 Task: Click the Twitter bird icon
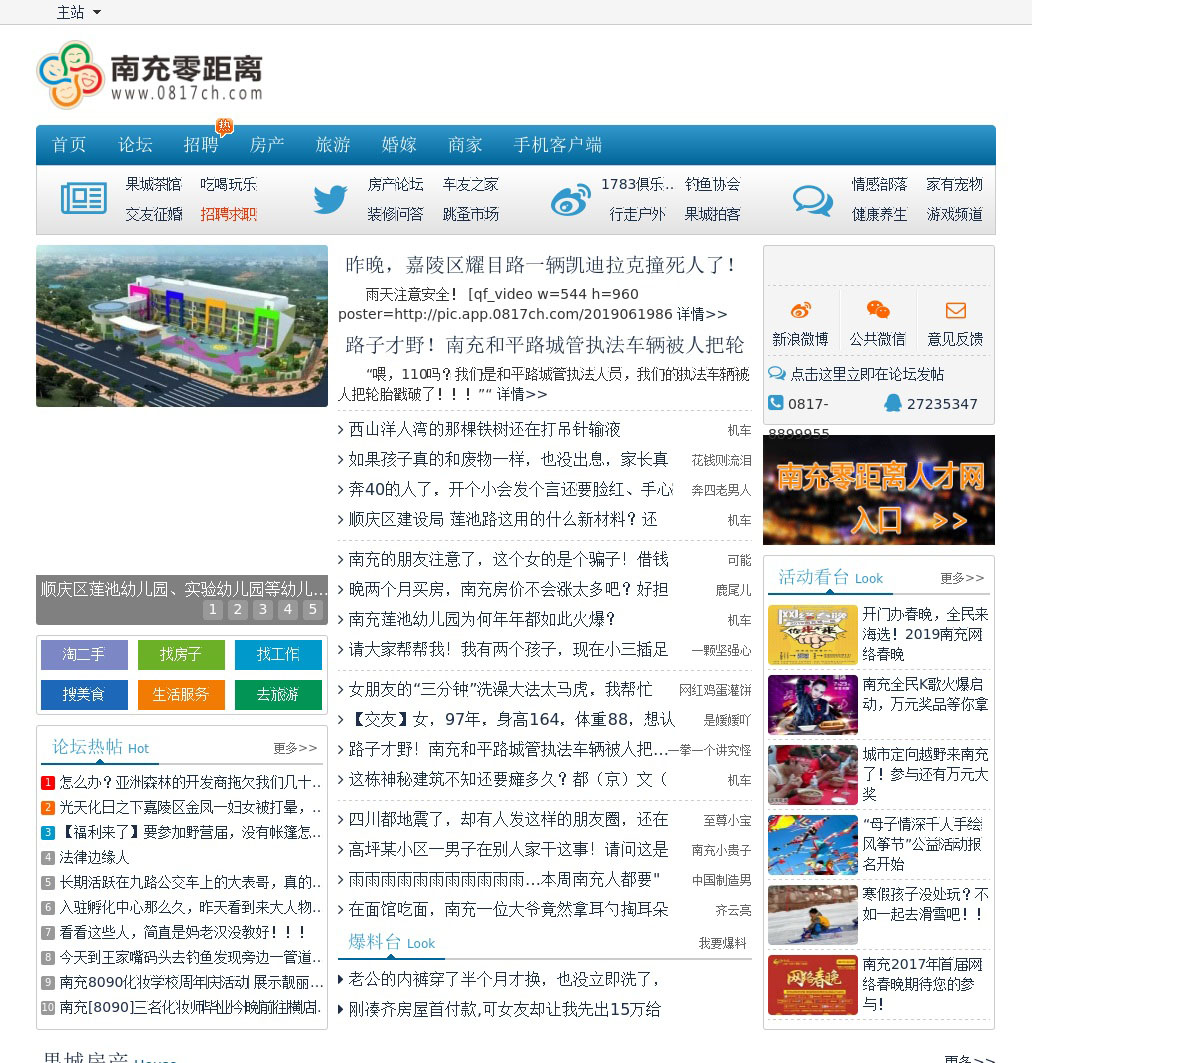[x=330, y=199]
